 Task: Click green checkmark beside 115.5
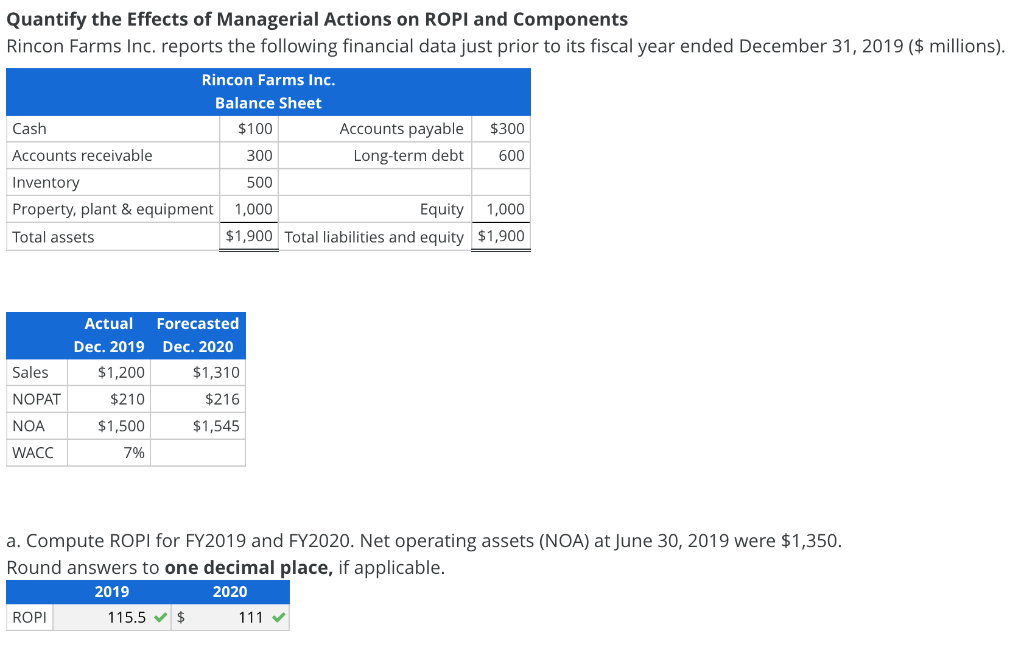pos(161,618)
